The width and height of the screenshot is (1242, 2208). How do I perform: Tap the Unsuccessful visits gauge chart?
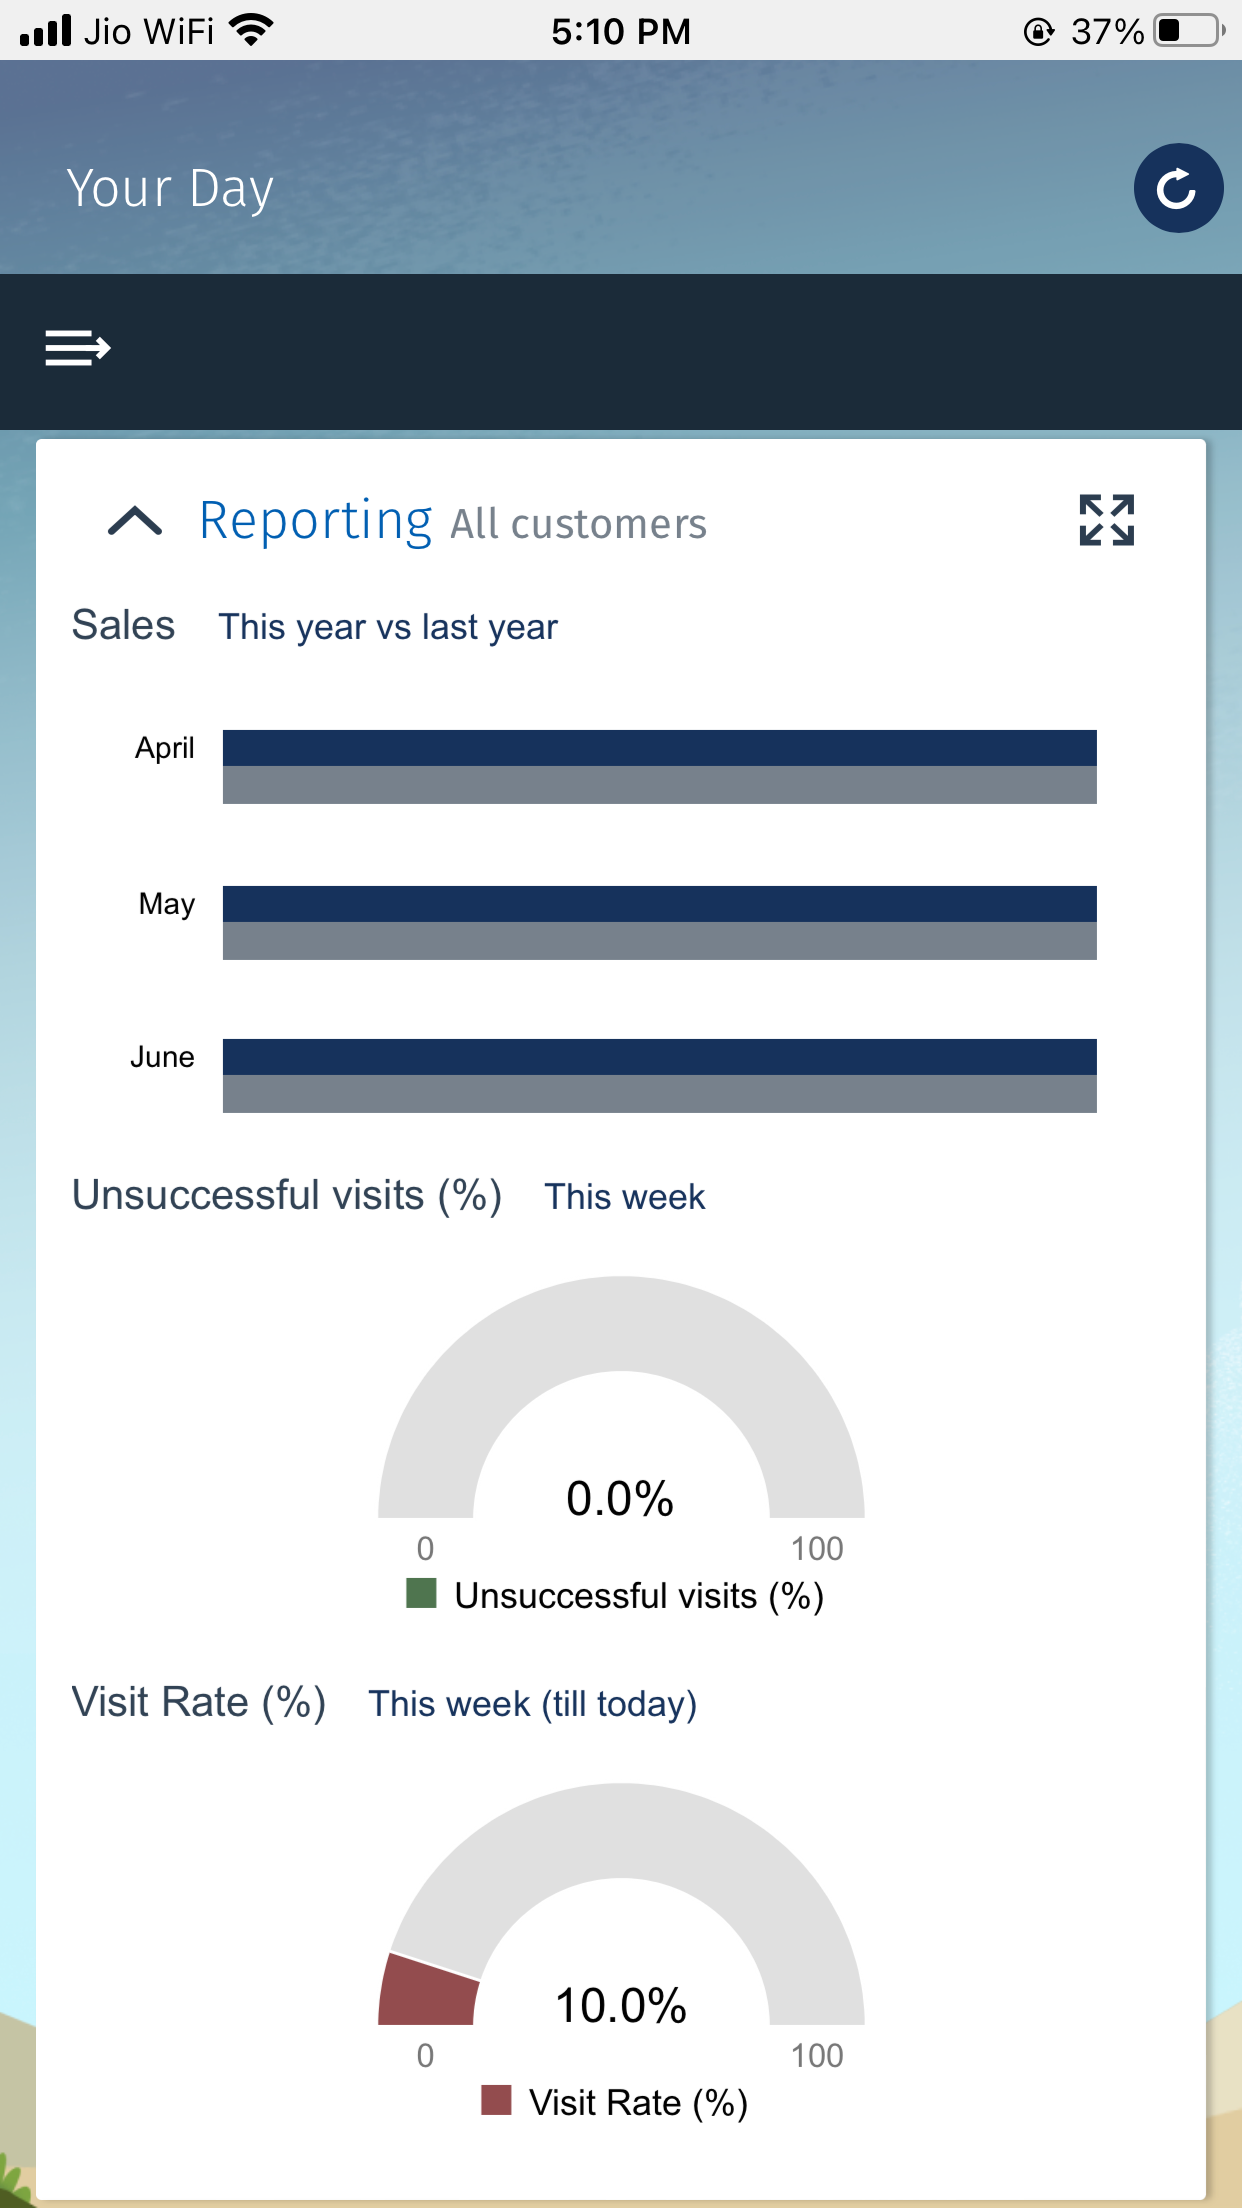pos(621,1397)
